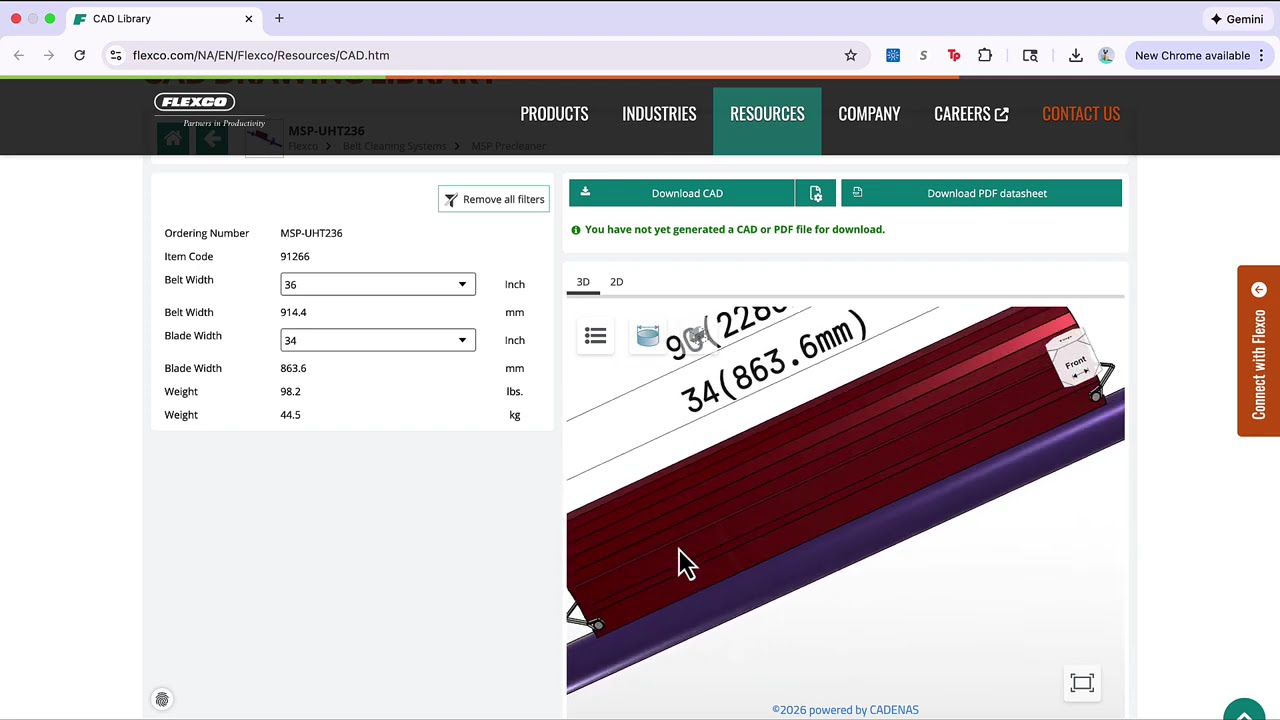Click the scroll-to-top arrow button
This screenshot has width=1280, height=720.
tap(1244, 711)
